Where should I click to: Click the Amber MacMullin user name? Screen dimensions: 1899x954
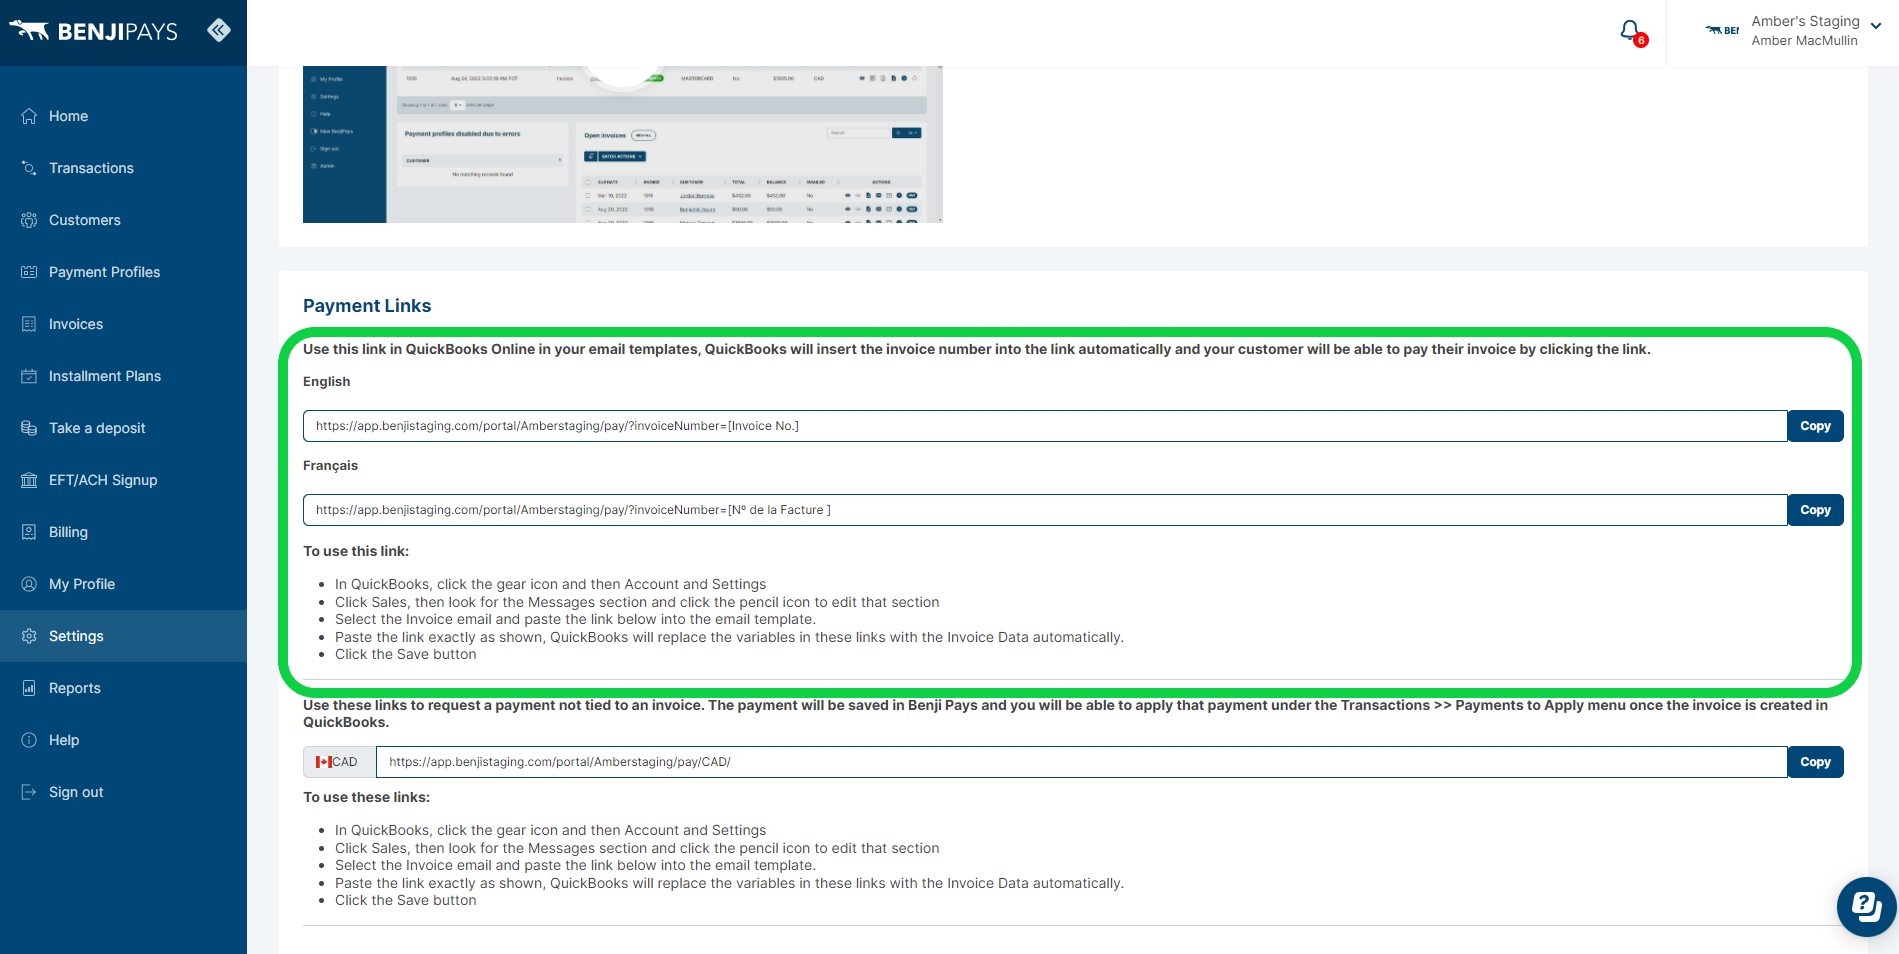pos(1804,41)
